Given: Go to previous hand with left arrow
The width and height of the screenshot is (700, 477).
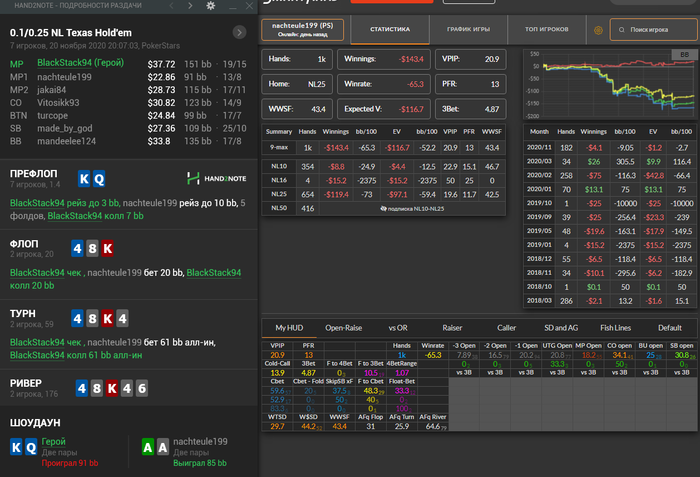Looking at the screenshot, I should 171,6.
